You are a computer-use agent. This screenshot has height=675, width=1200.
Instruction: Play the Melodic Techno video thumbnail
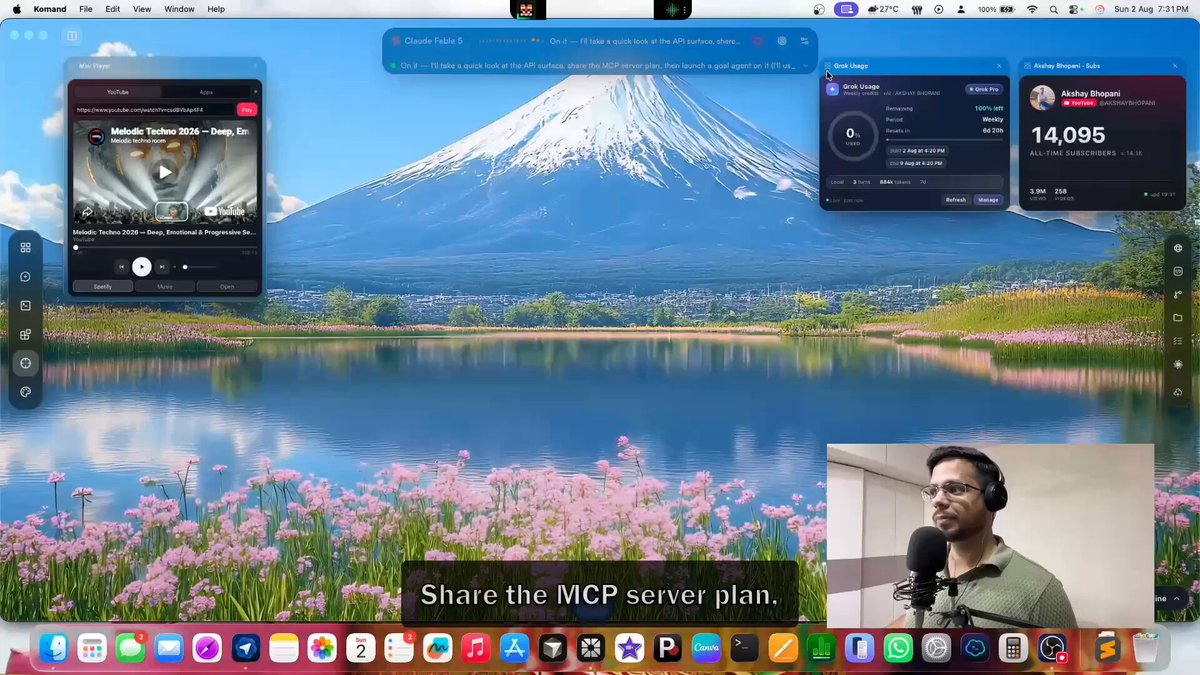point(165,172)
